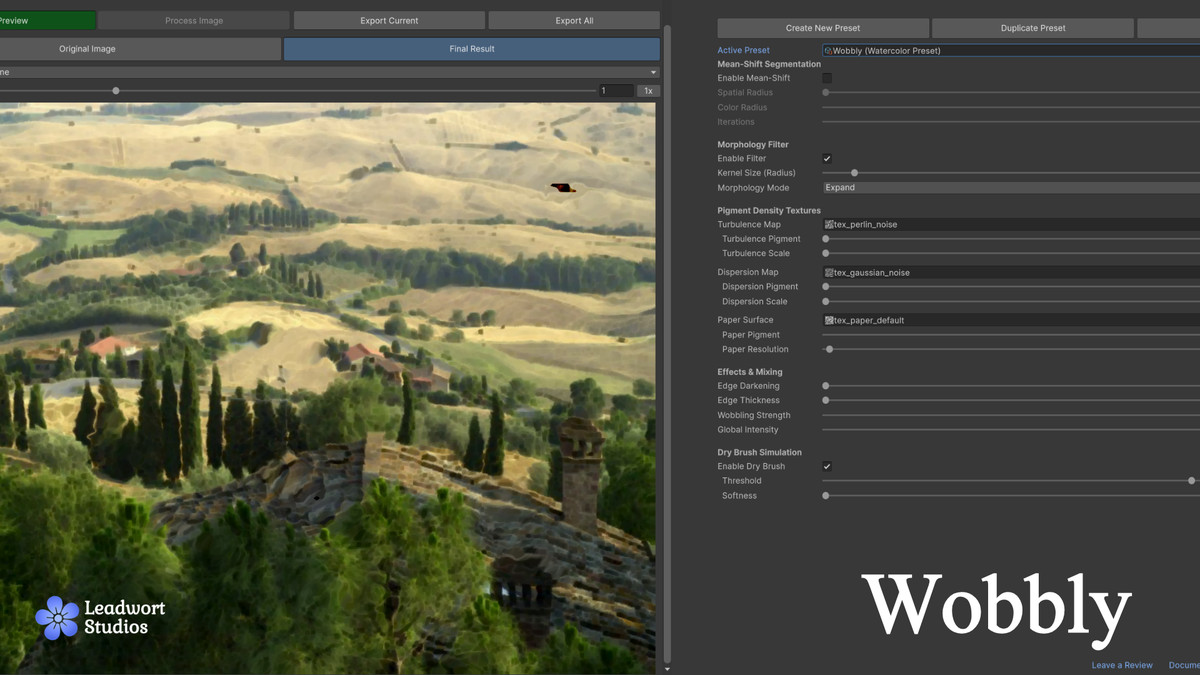
Task: Click the Process Image button
Action: (x=194, y=20)
